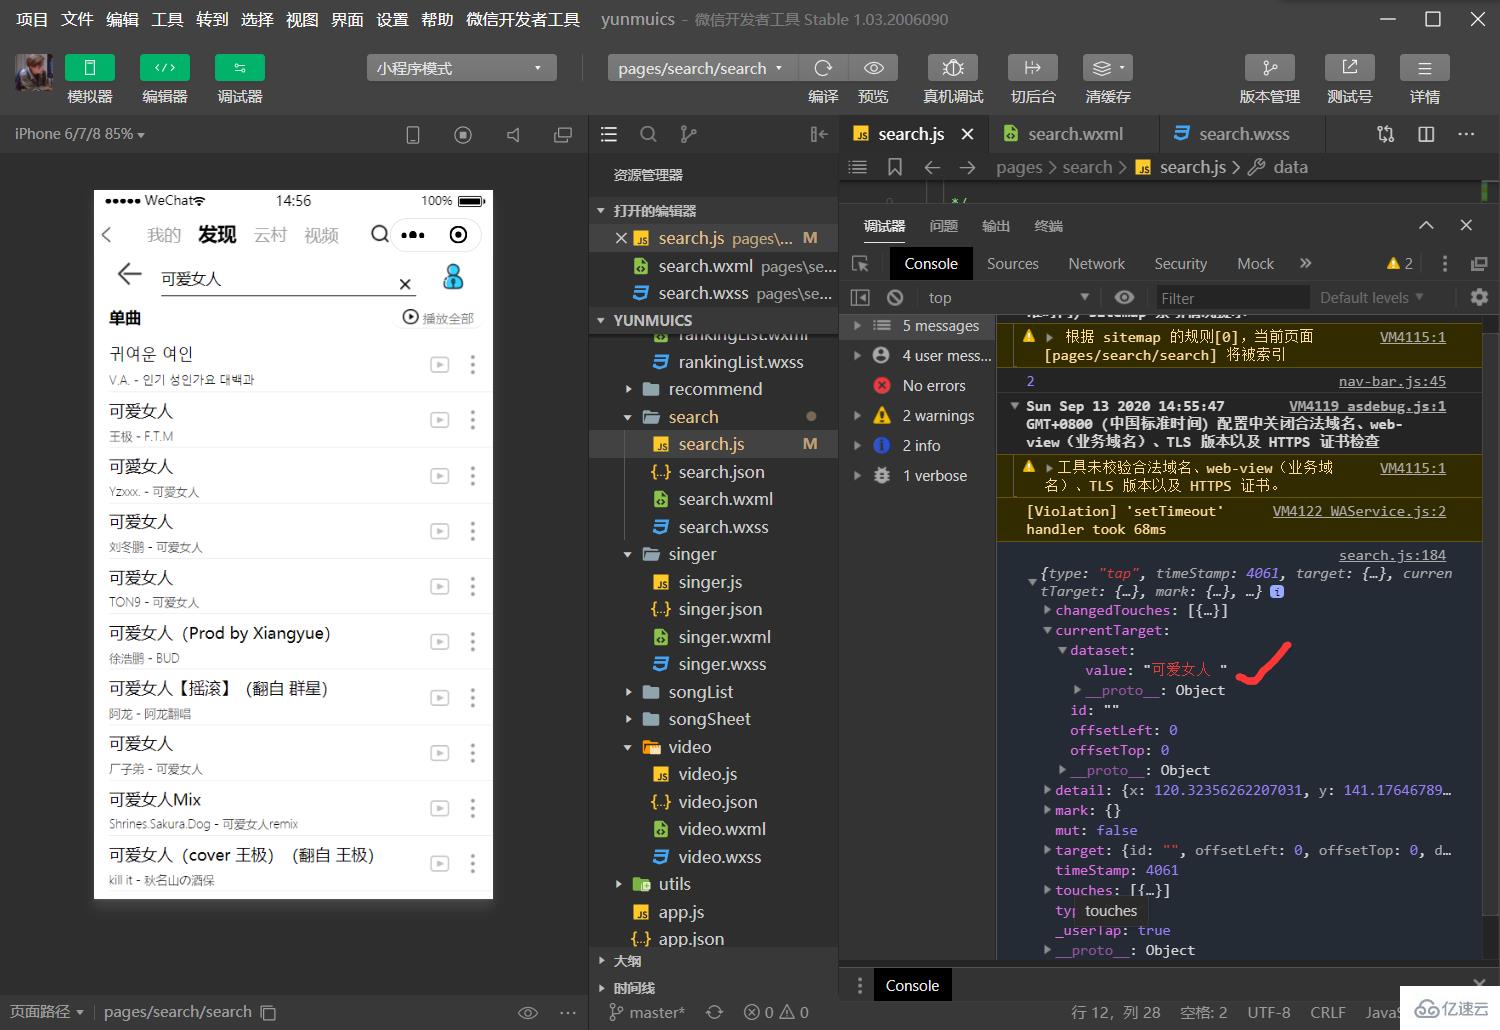Click 播放全部 play all in simulator
Screen dimensions: 1500x1030
438,318
